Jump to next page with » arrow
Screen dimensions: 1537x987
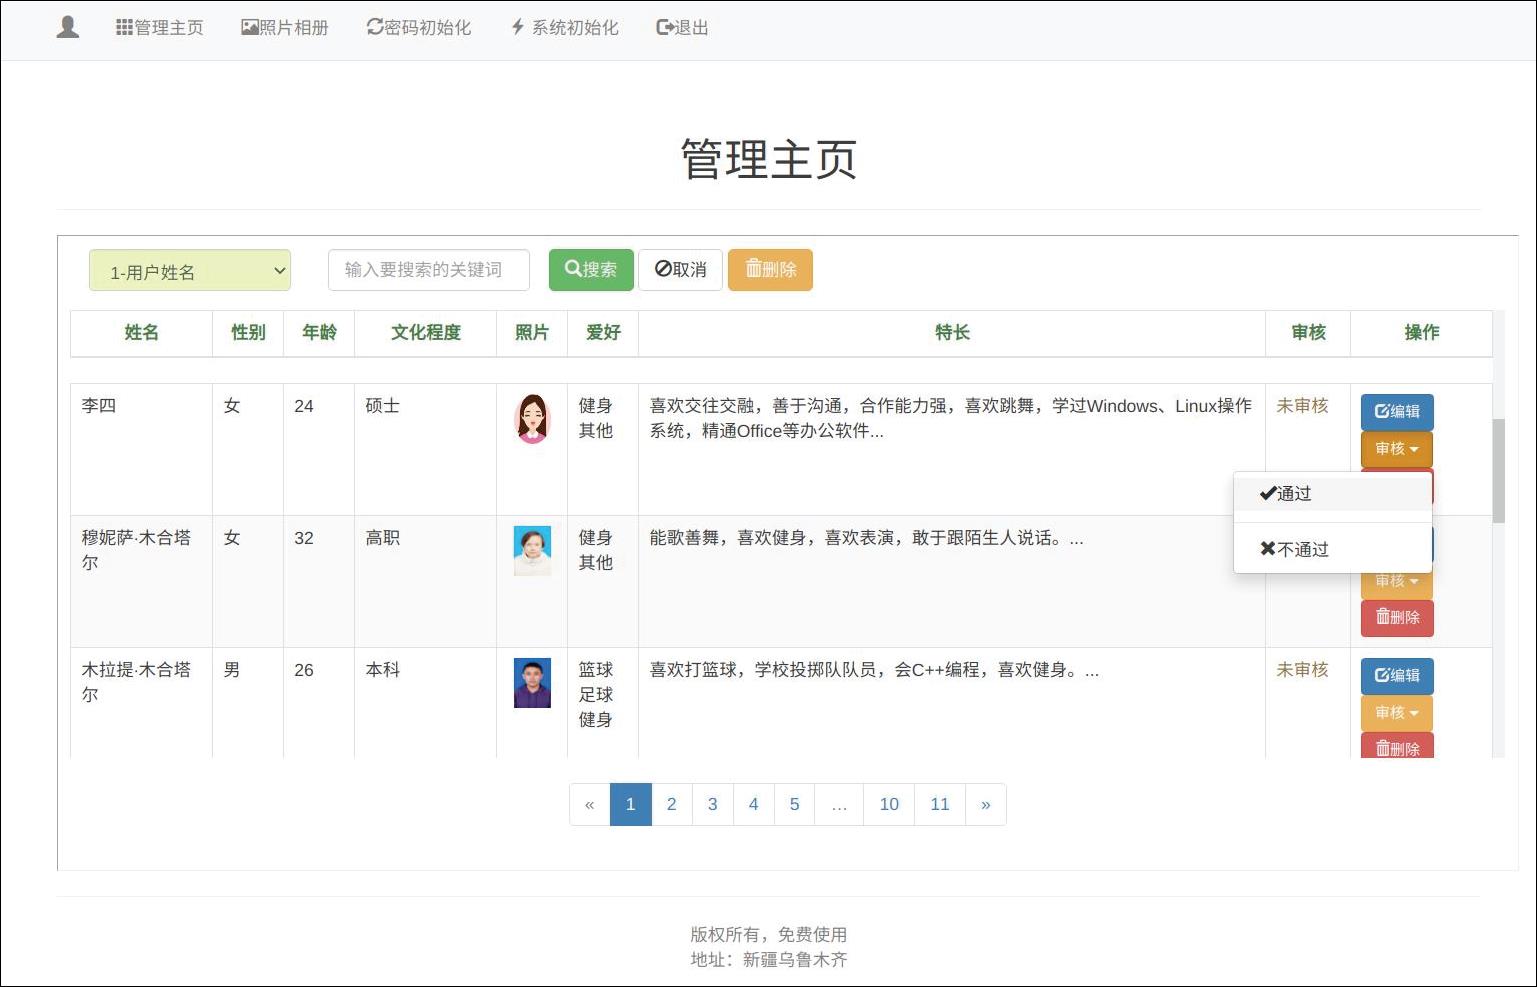point(985,804)
